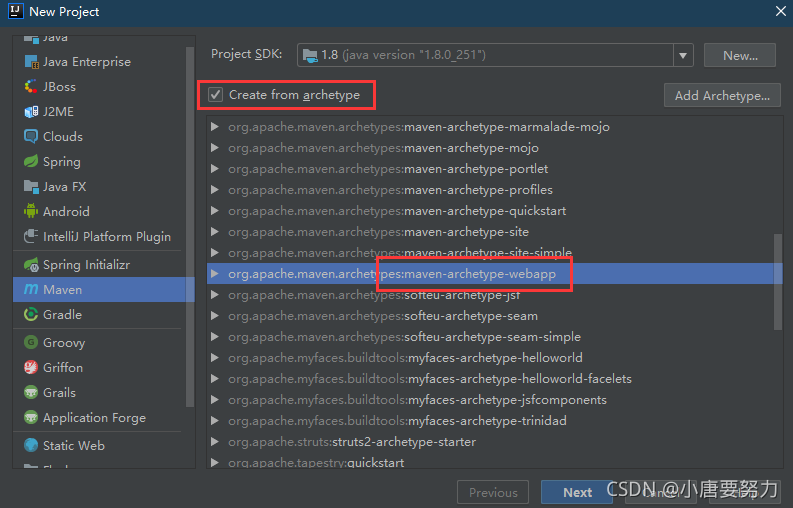Expand maven-archetype-profiles tree arrow
This screenshot has width=793, height=508.
pos(215,190)
